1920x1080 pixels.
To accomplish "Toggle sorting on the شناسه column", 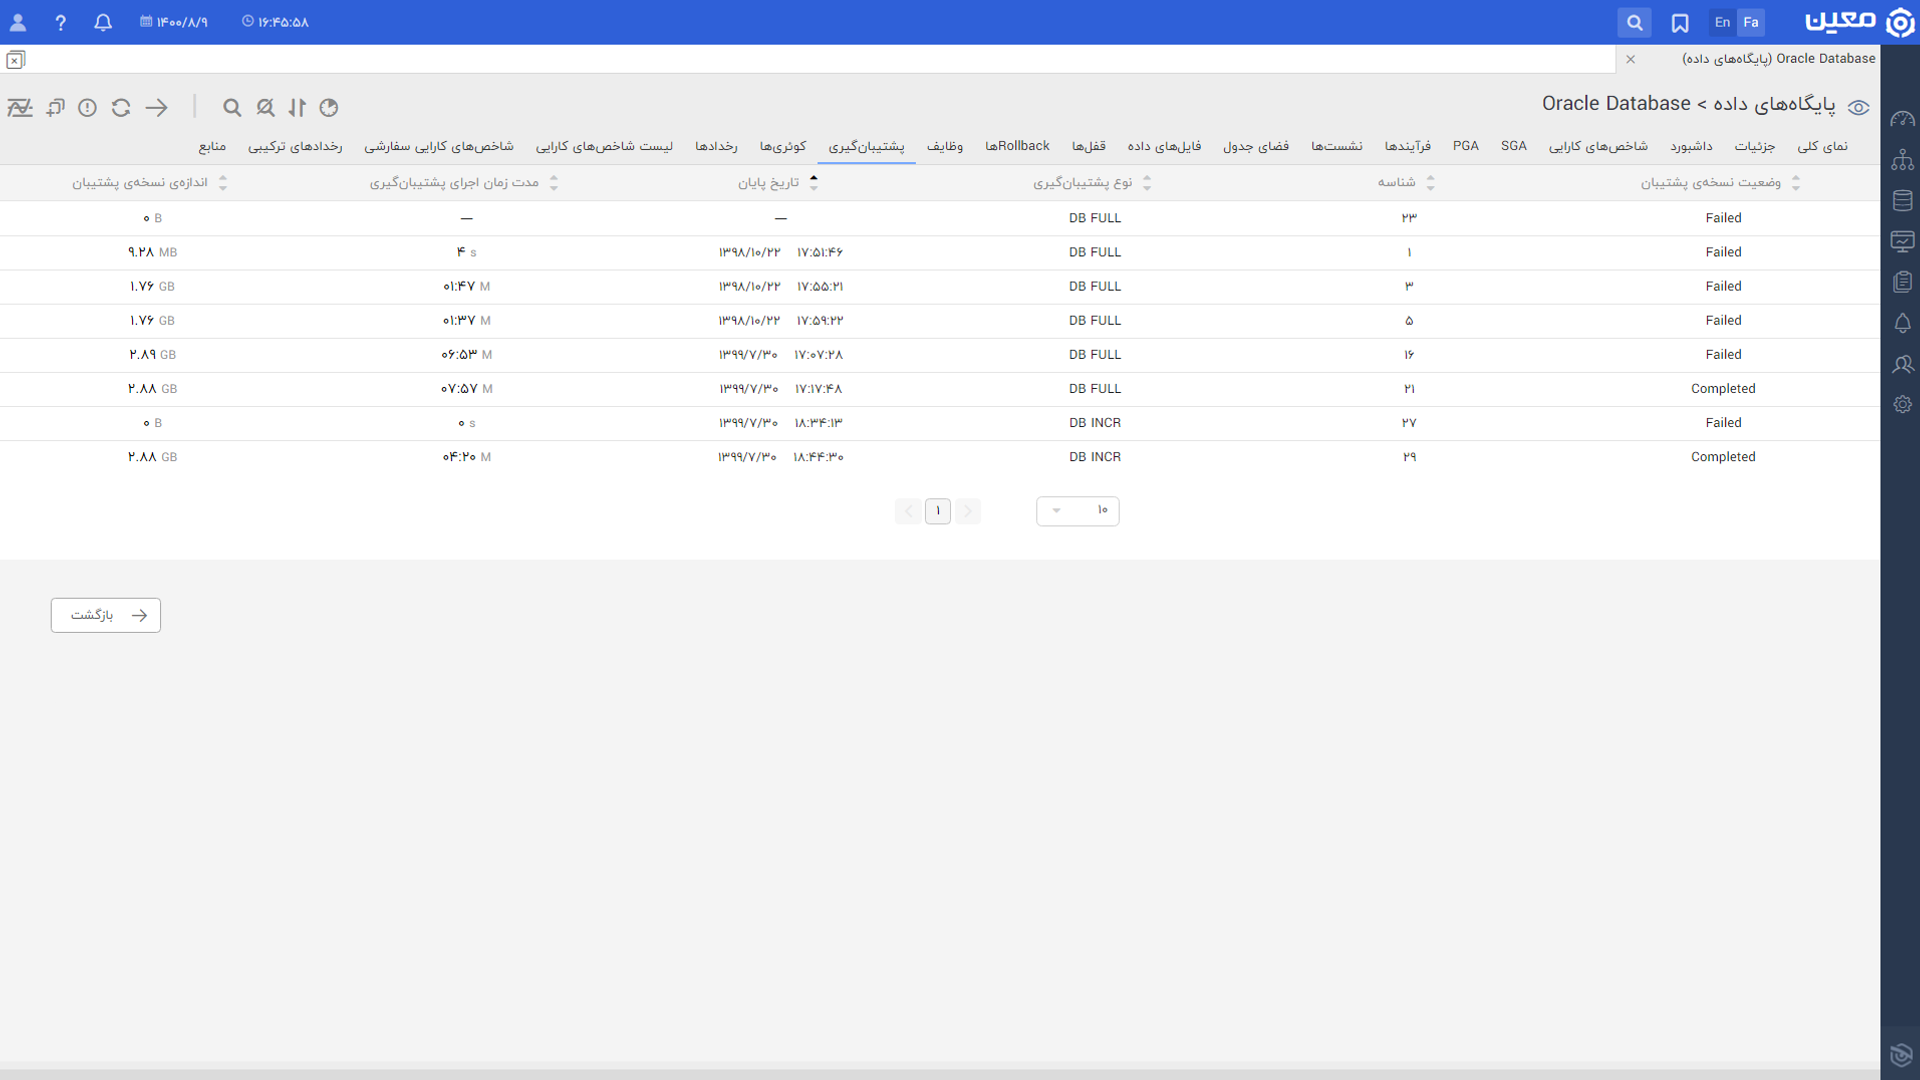I will coord(1433,182).
